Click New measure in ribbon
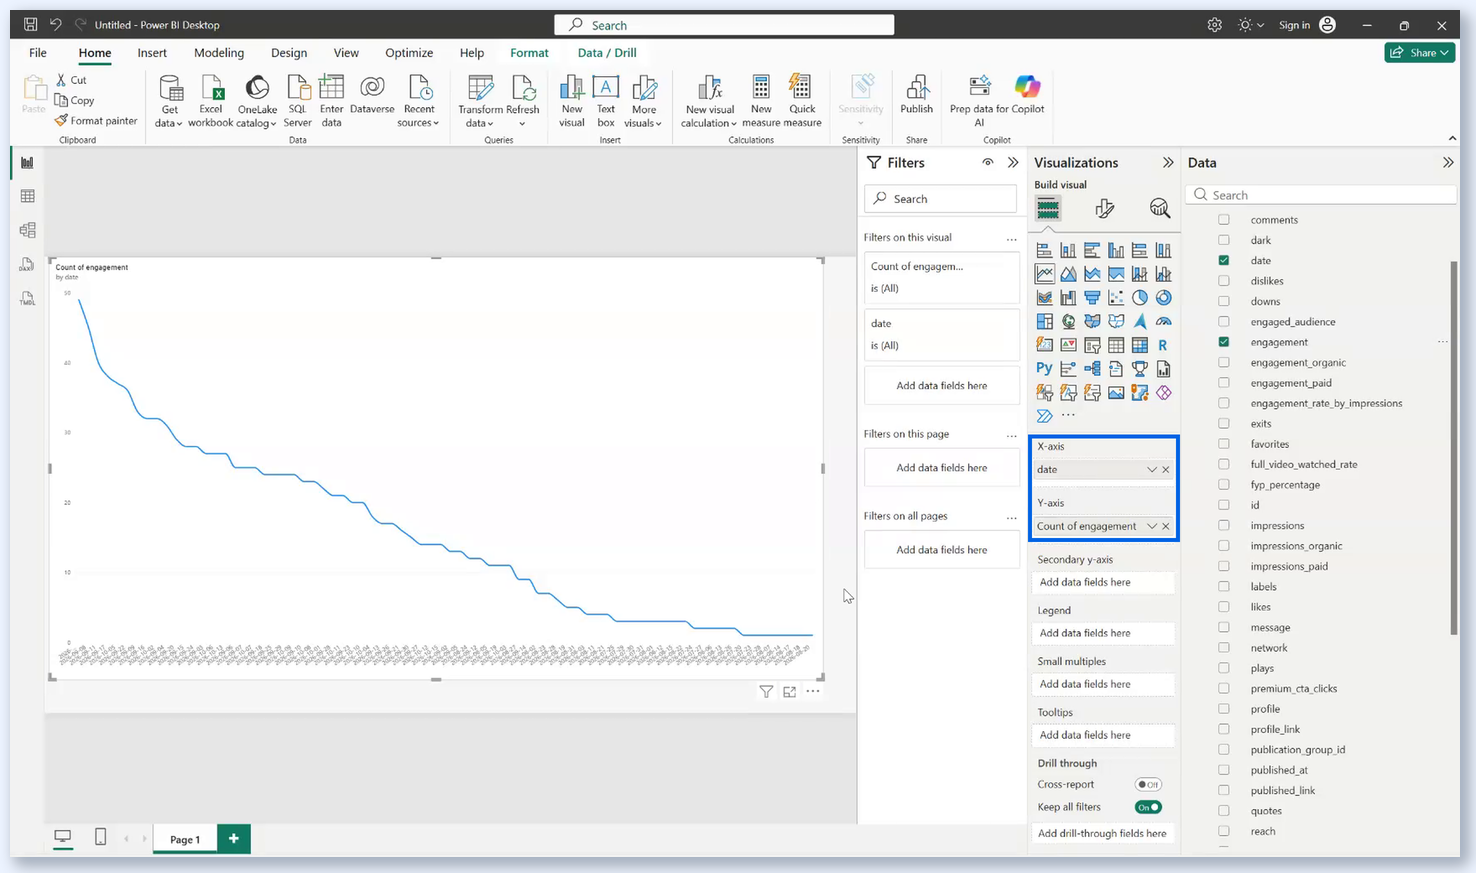Screen dimensions: 1476x873 pos(761,100)
